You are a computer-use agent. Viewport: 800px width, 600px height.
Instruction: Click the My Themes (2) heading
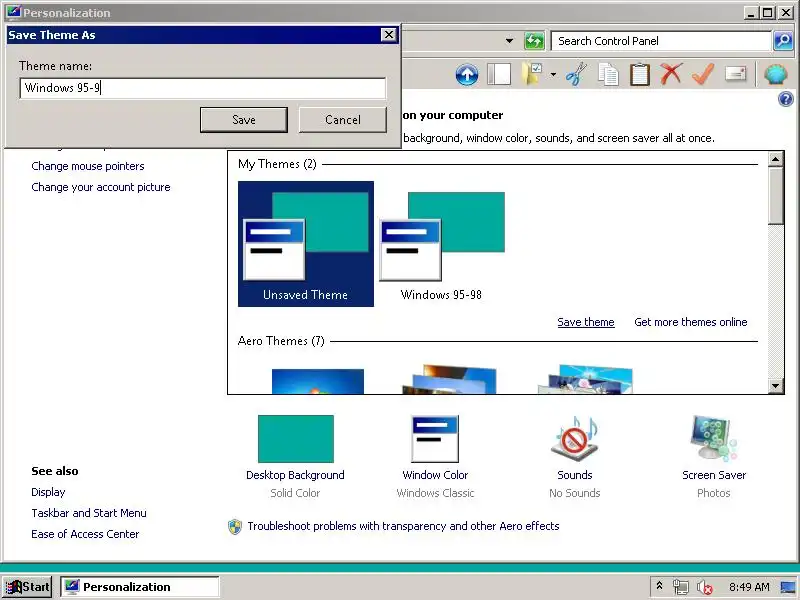pos(277,164)
